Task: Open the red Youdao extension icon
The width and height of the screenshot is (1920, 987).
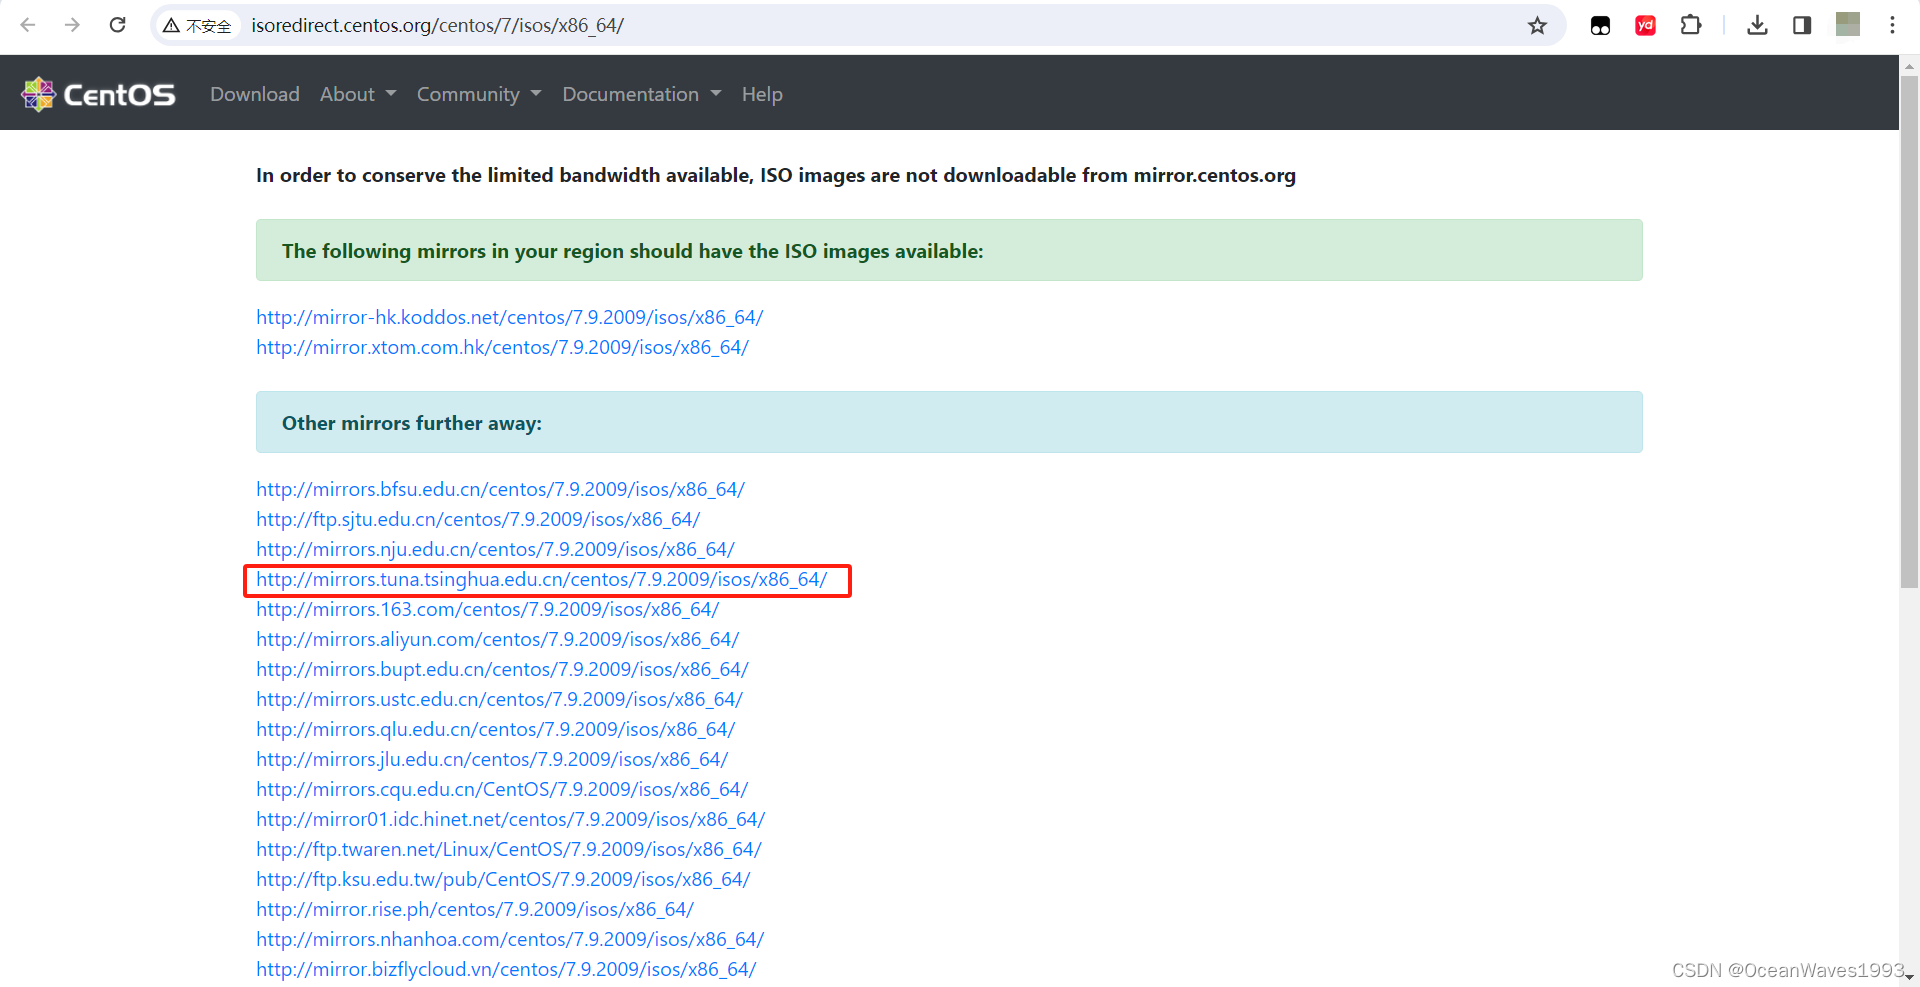Action: click(1645, 26)
